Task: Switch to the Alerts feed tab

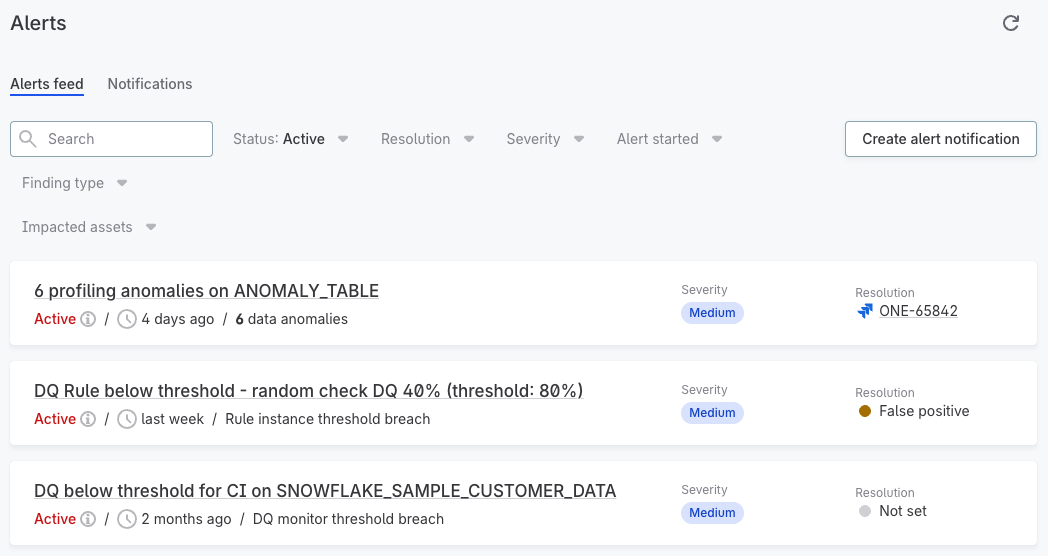Action: coord(47,84)
